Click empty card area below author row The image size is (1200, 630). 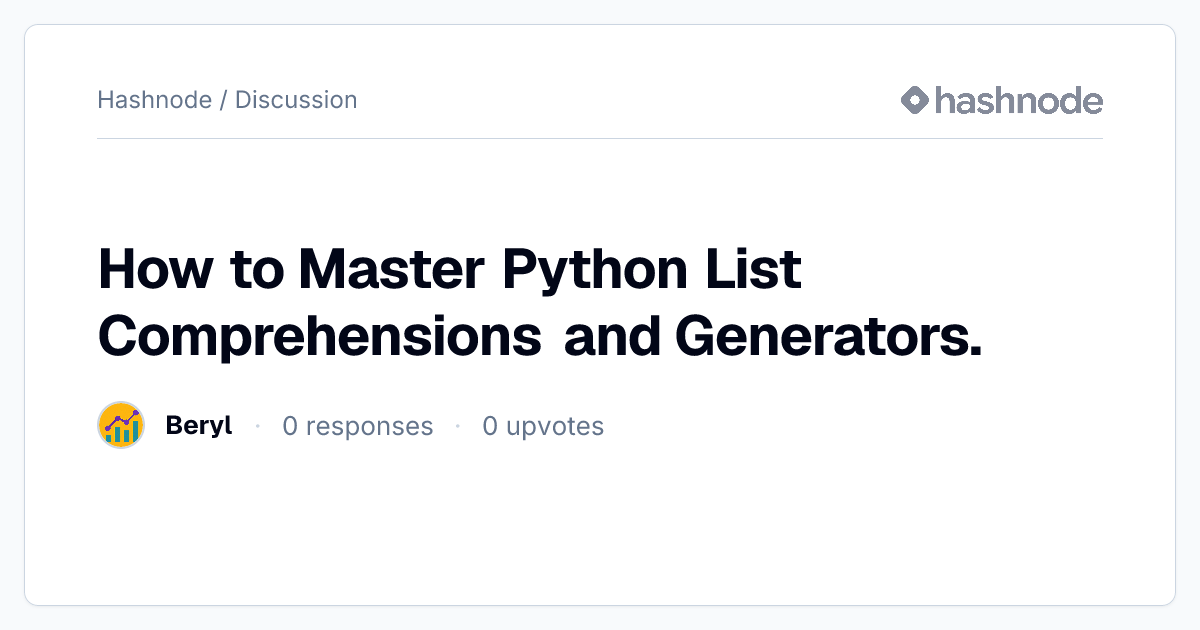coord(600,525)
